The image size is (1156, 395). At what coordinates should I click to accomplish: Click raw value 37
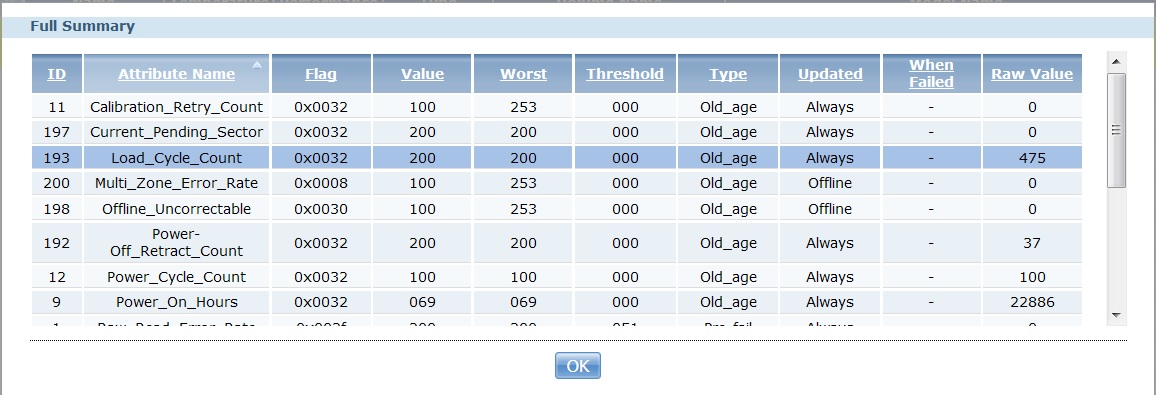coord(1032,242)
